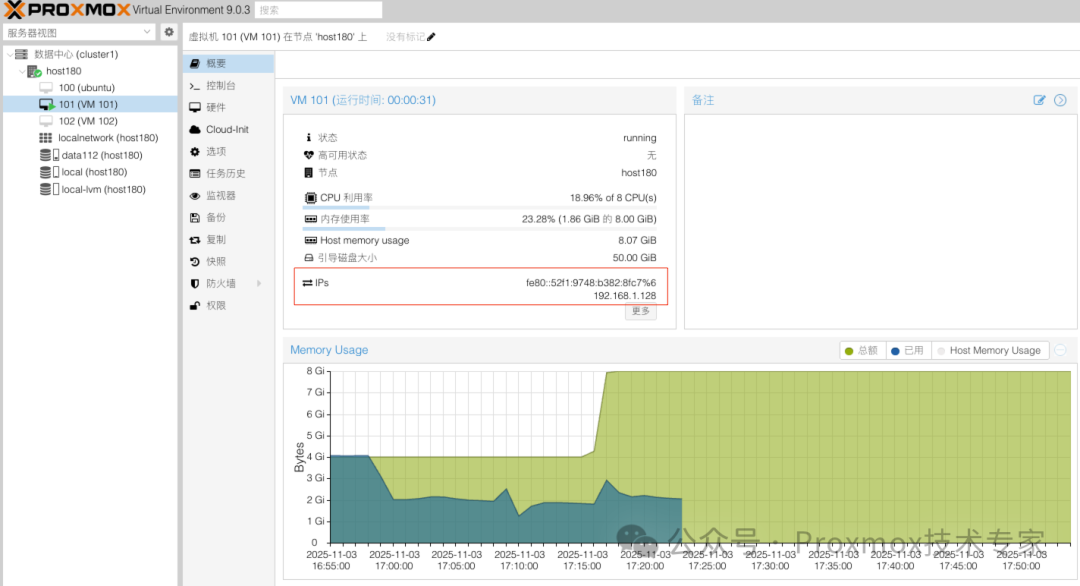Click the notes panel collapse arrow icon
Screen dimensions: 1080x586
pyautogui.click(x=1060, y=100)
